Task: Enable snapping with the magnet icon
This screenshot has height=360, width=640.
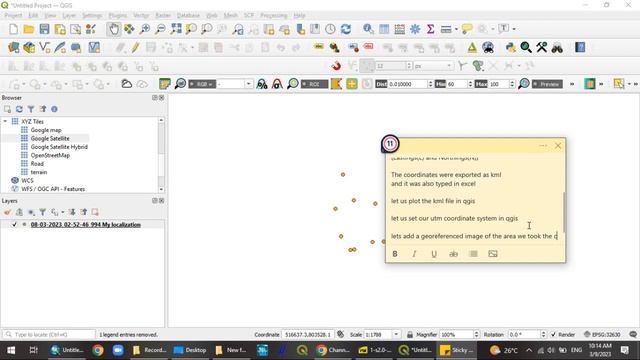Action: [336, 66]
